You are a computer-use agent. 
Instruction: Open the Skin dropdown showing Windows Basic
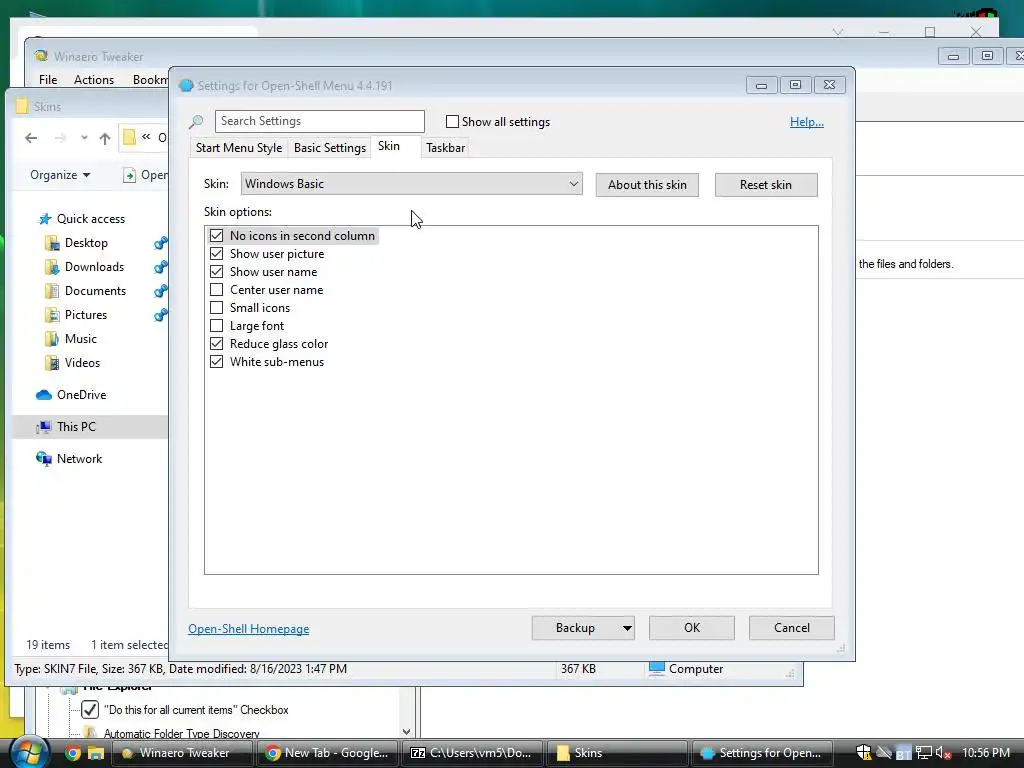point(411,184)
